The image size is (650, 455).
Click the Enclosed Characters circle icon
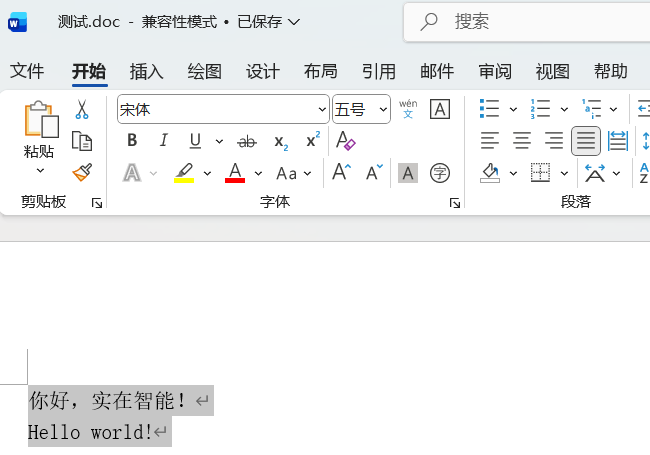click(440, 173)
